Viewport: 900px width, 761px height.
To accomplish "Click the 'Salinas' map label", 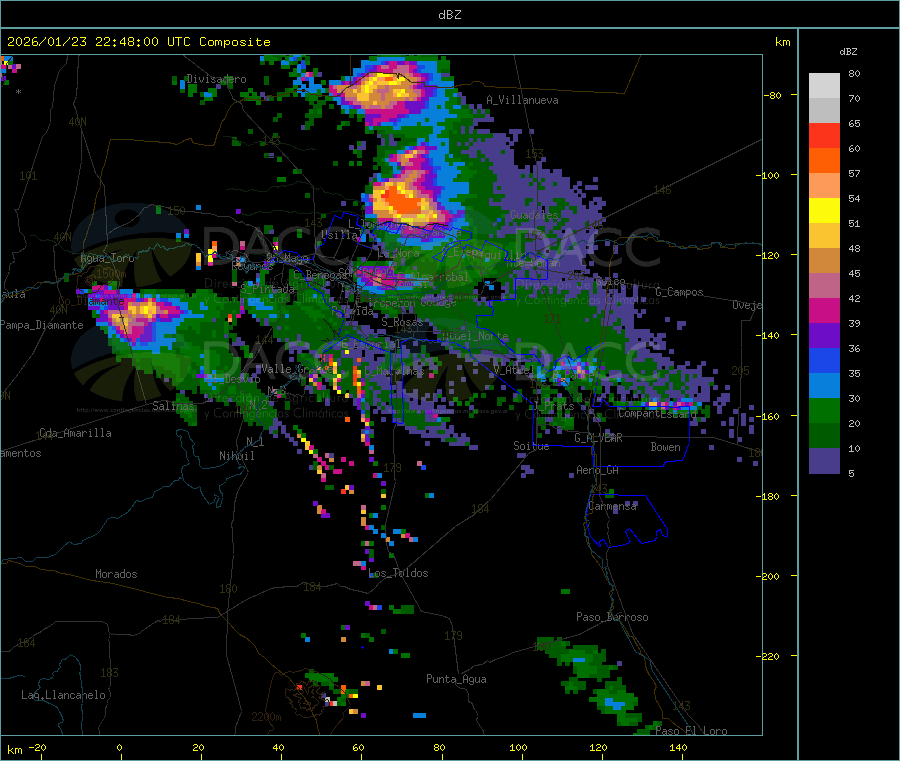I will (x=173, y=406).
